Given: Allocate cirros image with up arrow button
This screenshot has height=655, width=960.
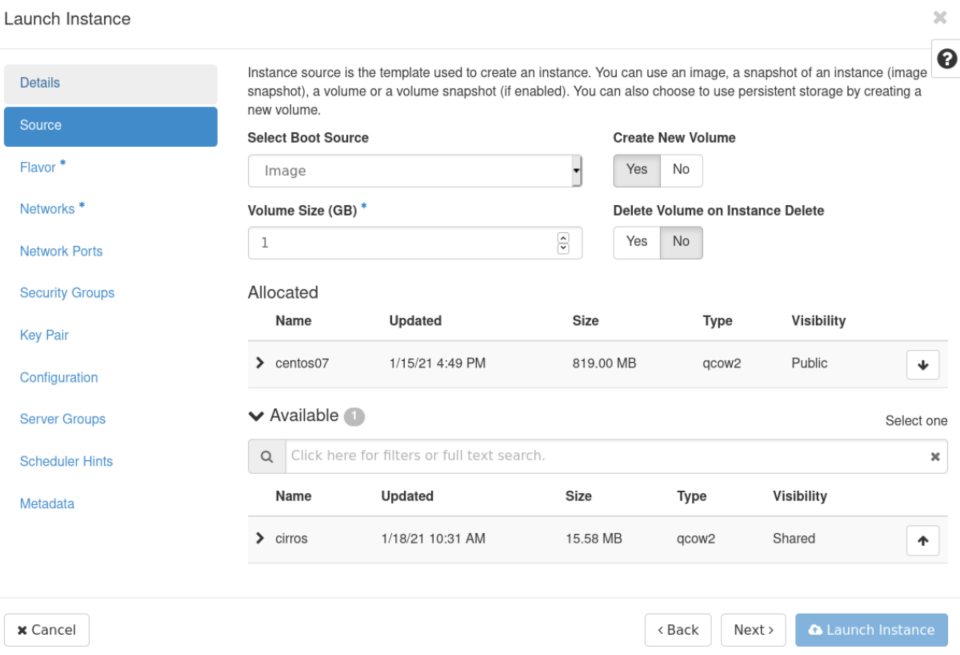Looking at the screenshot, I should [923, 541].
